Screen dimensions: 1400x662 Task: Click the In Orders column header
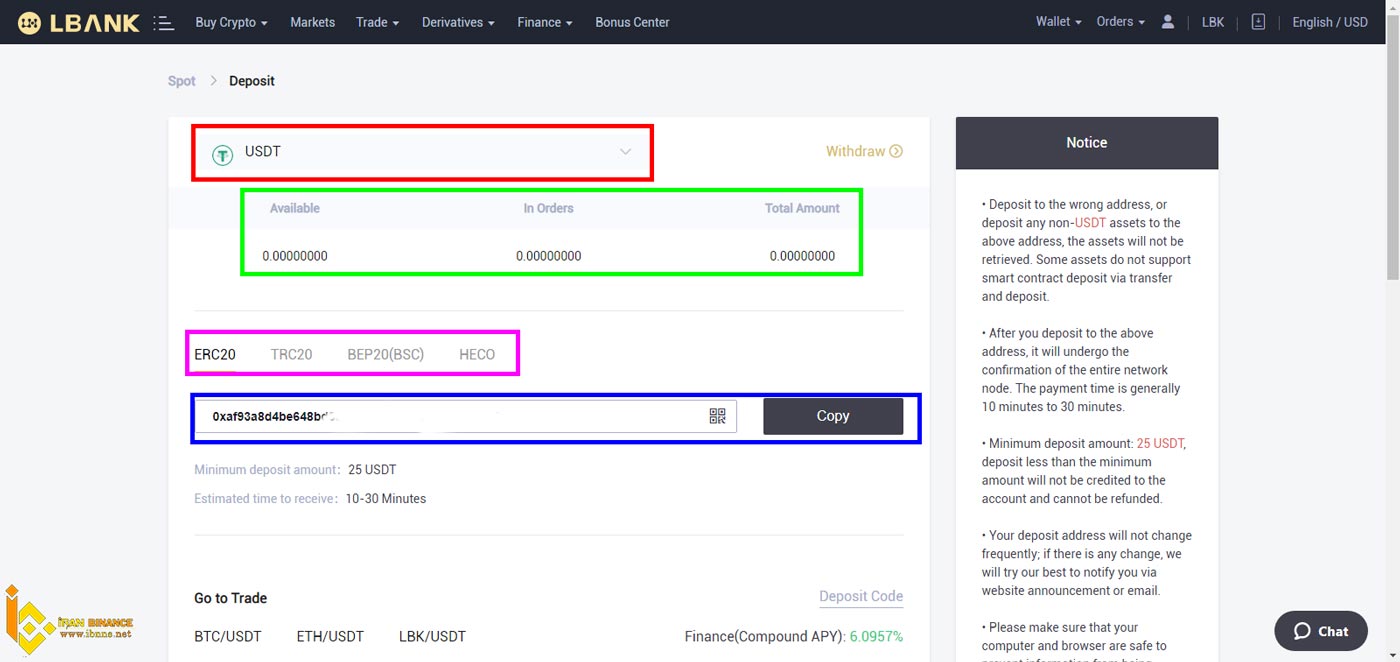coord(549,208)
